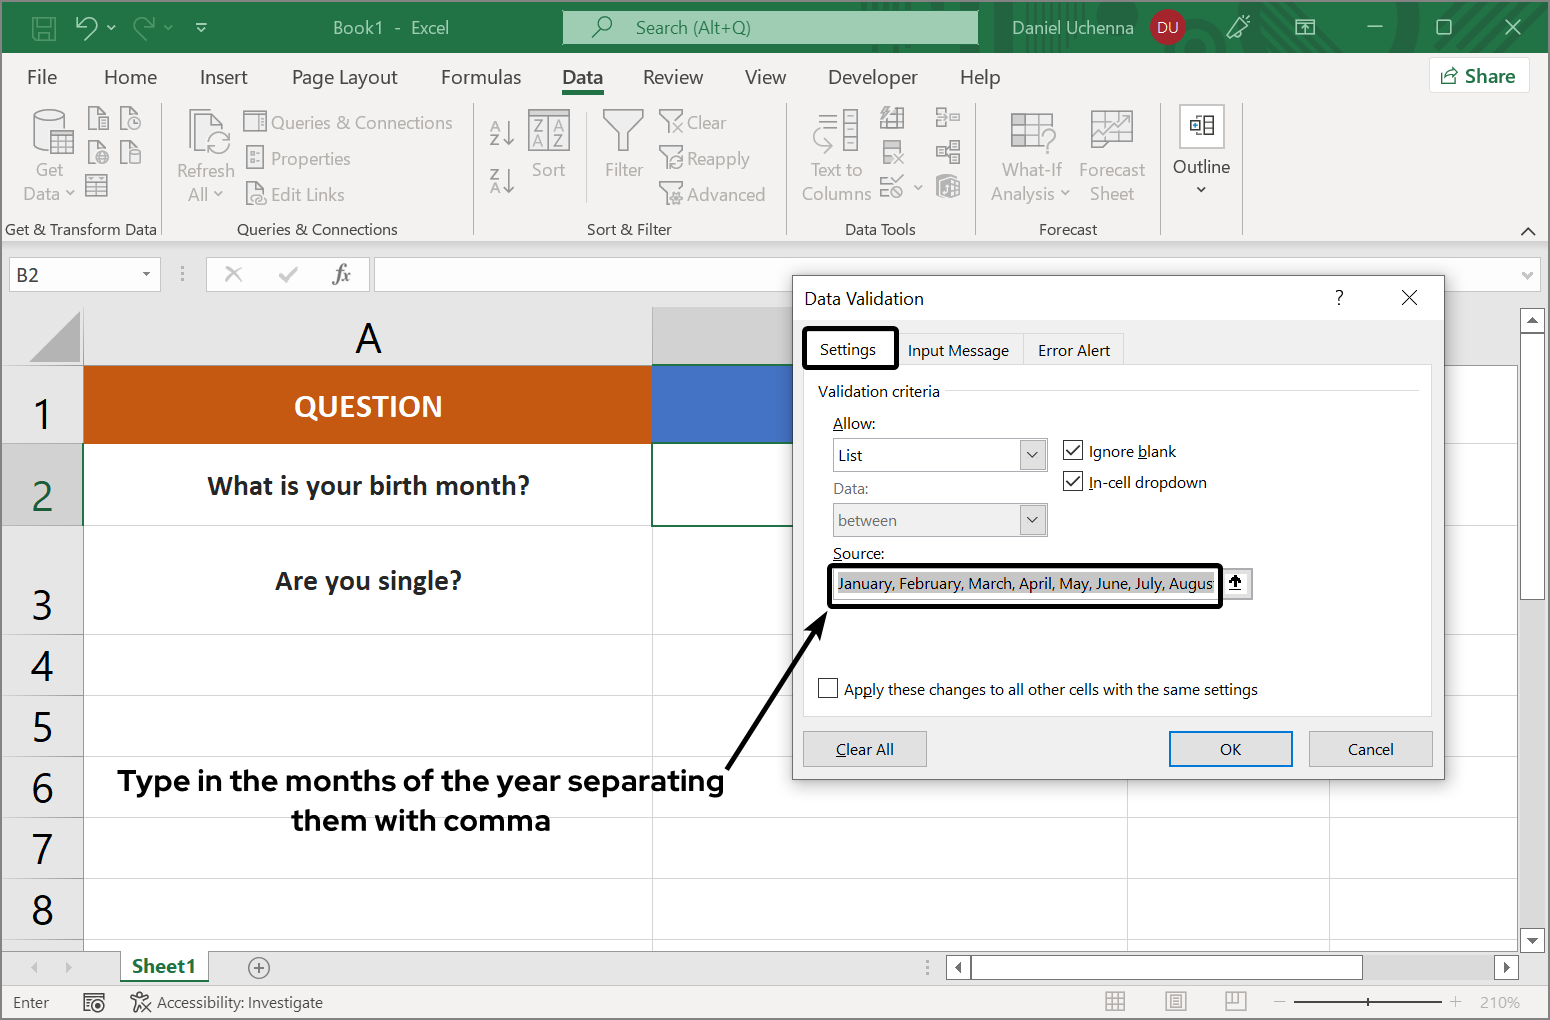Disable In-cell dropdown
Viewport: 1550px width, 1020px height.
(1073, 481)
